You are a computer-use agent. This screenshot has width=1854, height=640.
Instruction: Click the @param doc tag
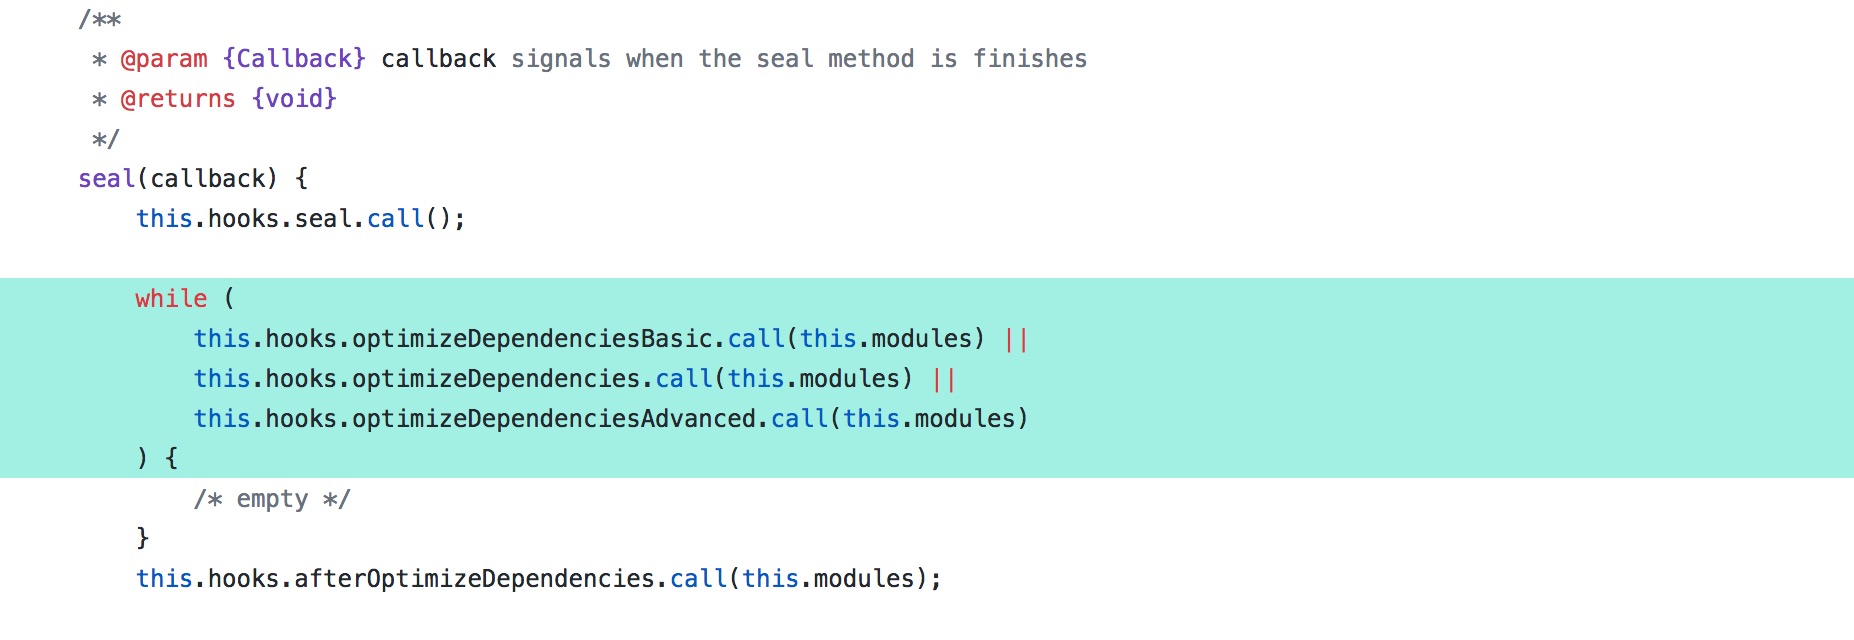(x=164, y=59)
